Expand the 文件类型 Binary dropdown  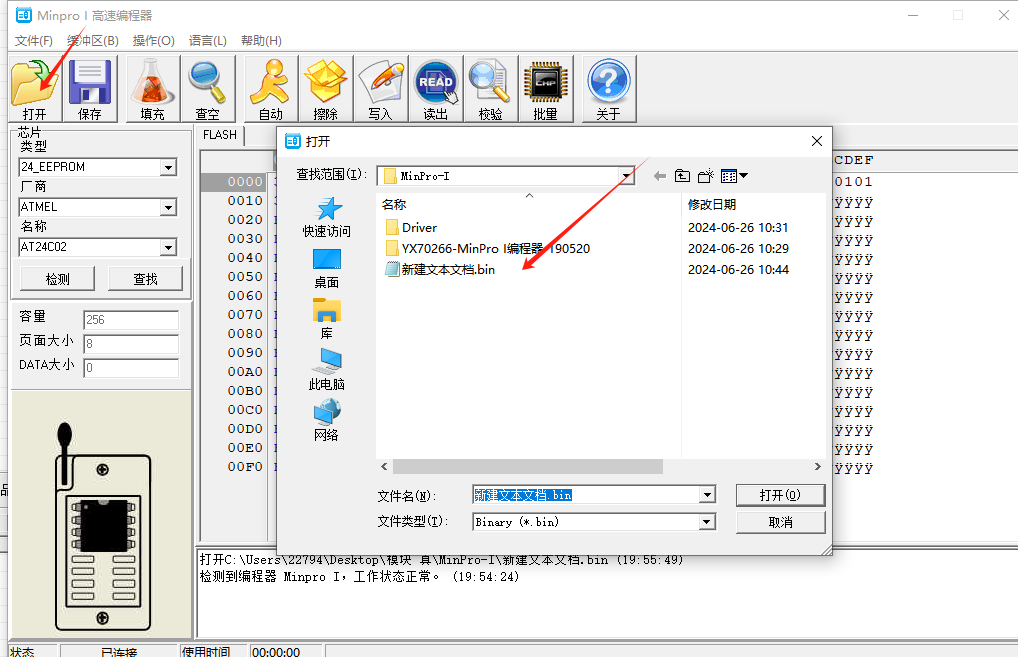[x=707, y=522]
